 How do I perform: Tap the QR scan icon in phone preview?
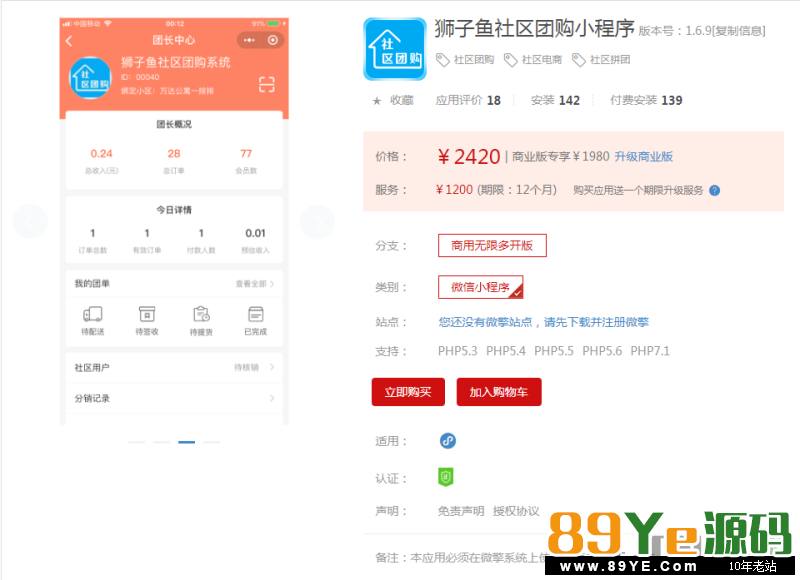coord(266,84)
